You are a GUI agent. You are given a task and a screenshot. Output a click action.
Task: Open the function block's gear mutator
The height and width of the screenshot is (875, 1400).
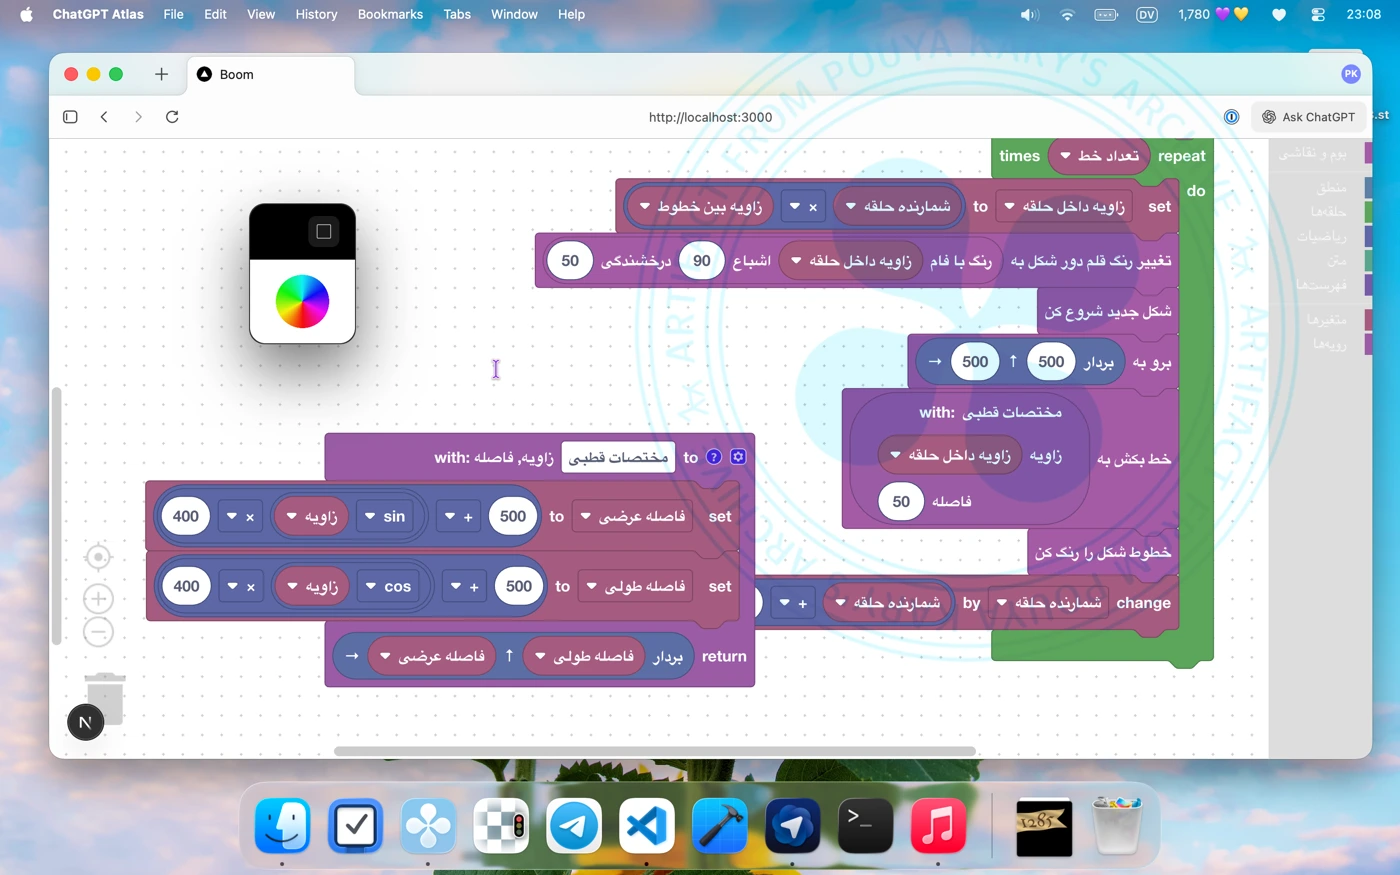tap(738, 457)
